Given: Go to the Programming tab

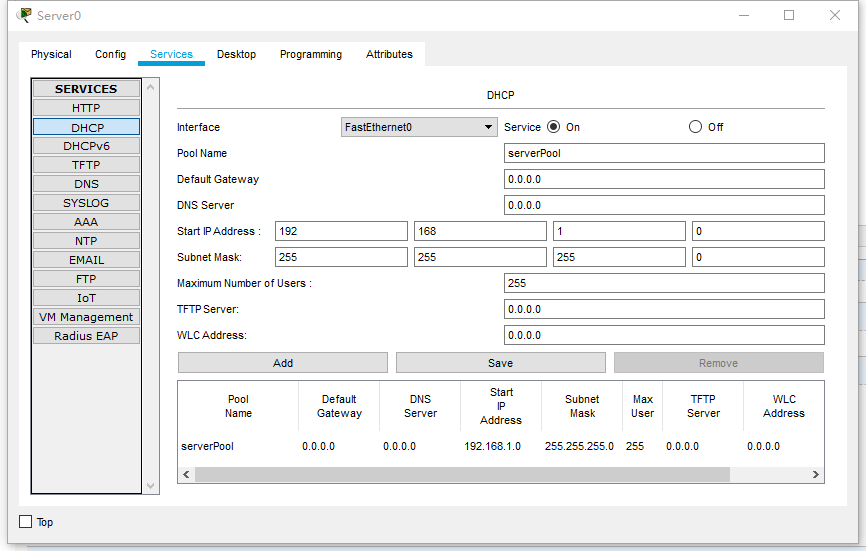Looking at the screenshot, I should [310, 54].
